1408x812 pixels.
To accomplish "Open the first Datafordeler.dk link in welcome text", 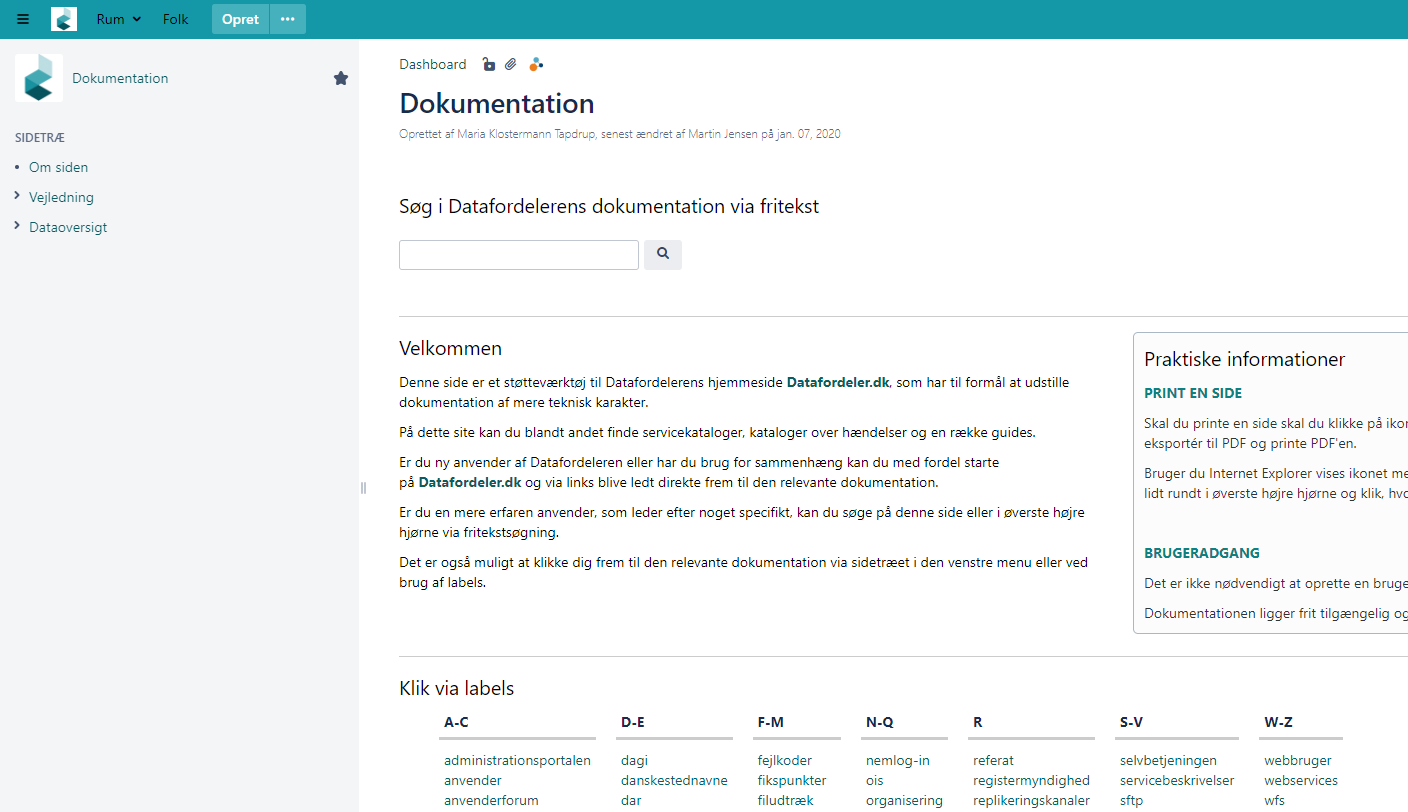I will tap(837, 382).
